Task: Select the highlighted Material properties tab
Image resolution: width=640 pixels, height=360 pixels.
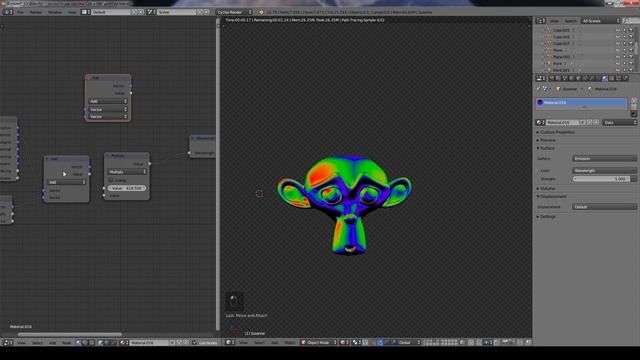Action: click(605, 78)
